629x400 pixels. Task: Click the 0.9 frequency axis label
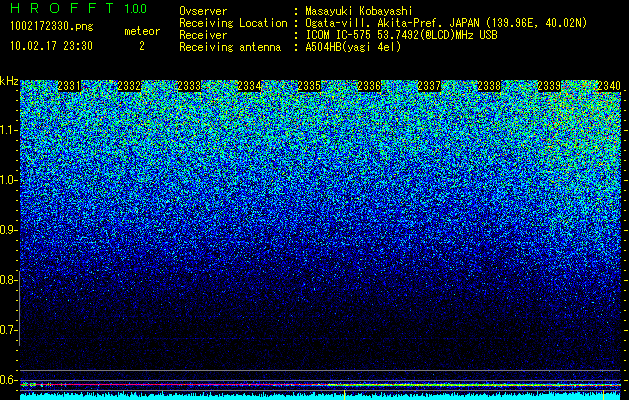click(x=8, y=230)
